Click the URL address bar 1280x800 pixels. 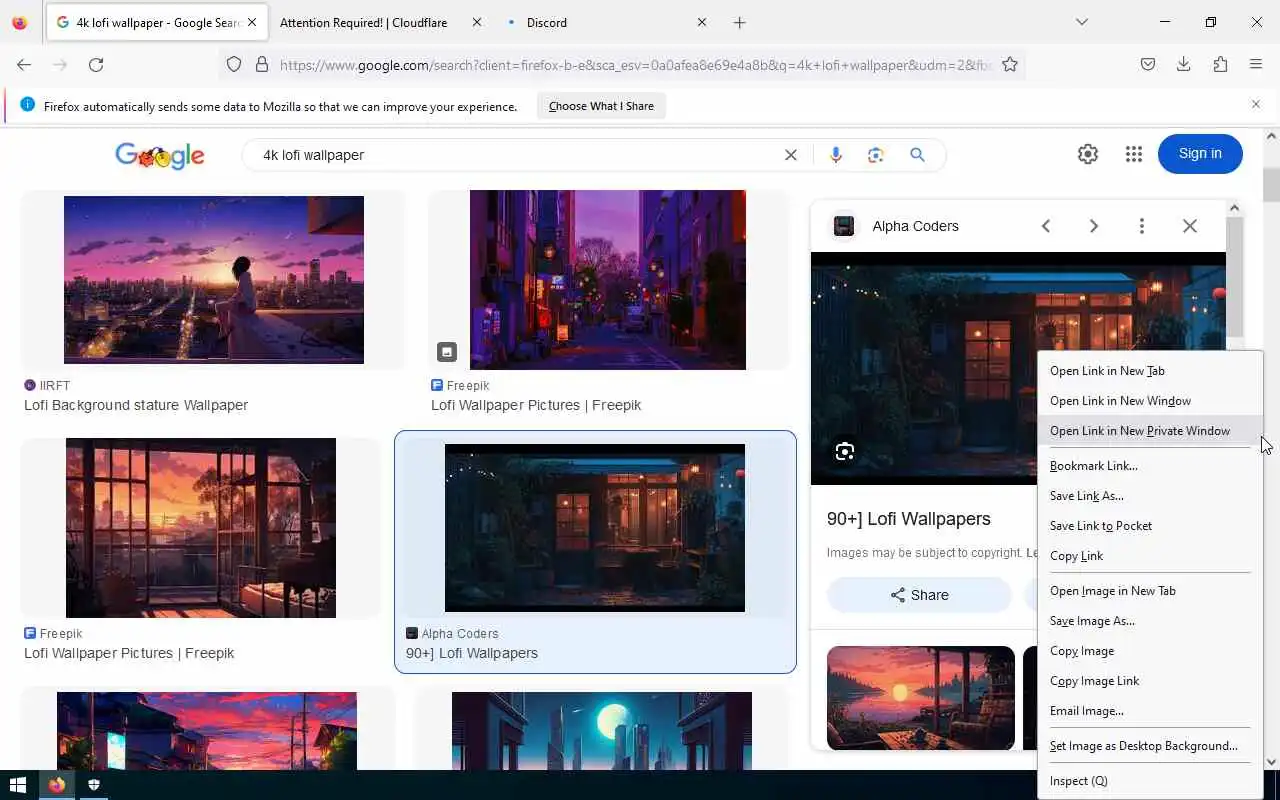tap(635, 65)
